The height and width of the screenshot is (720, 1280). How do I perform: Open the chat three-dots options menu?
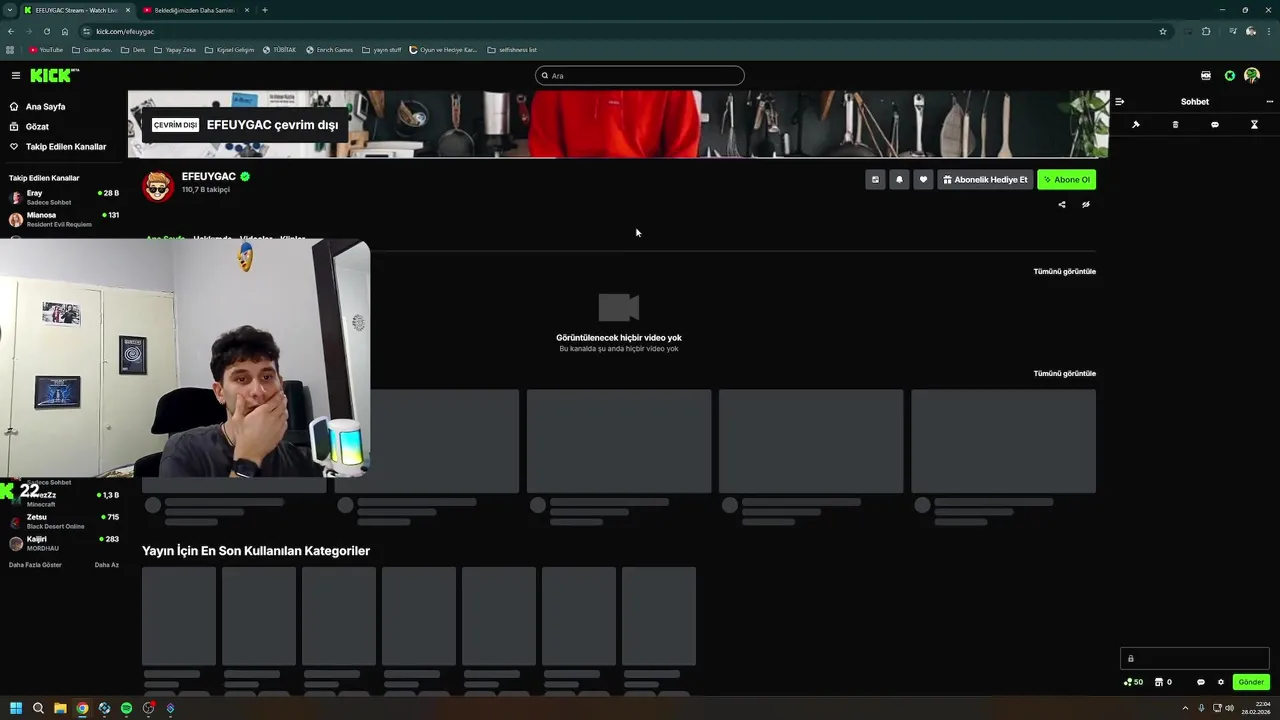(1270, 101)
